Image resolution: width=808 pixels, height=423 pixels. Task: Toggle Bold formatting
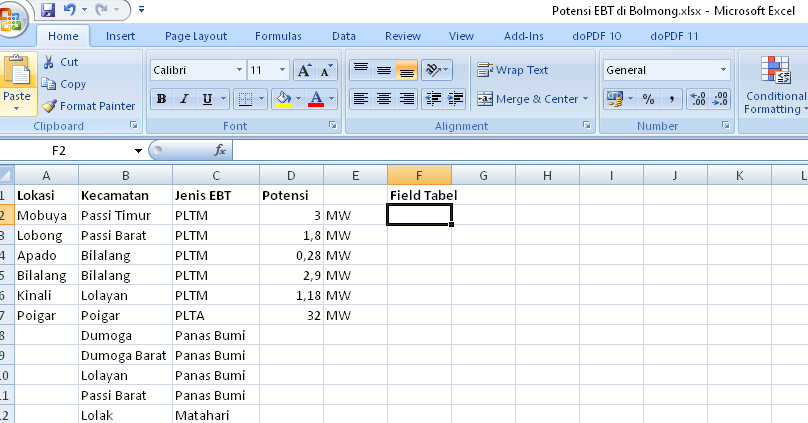[x=160, y=99]
